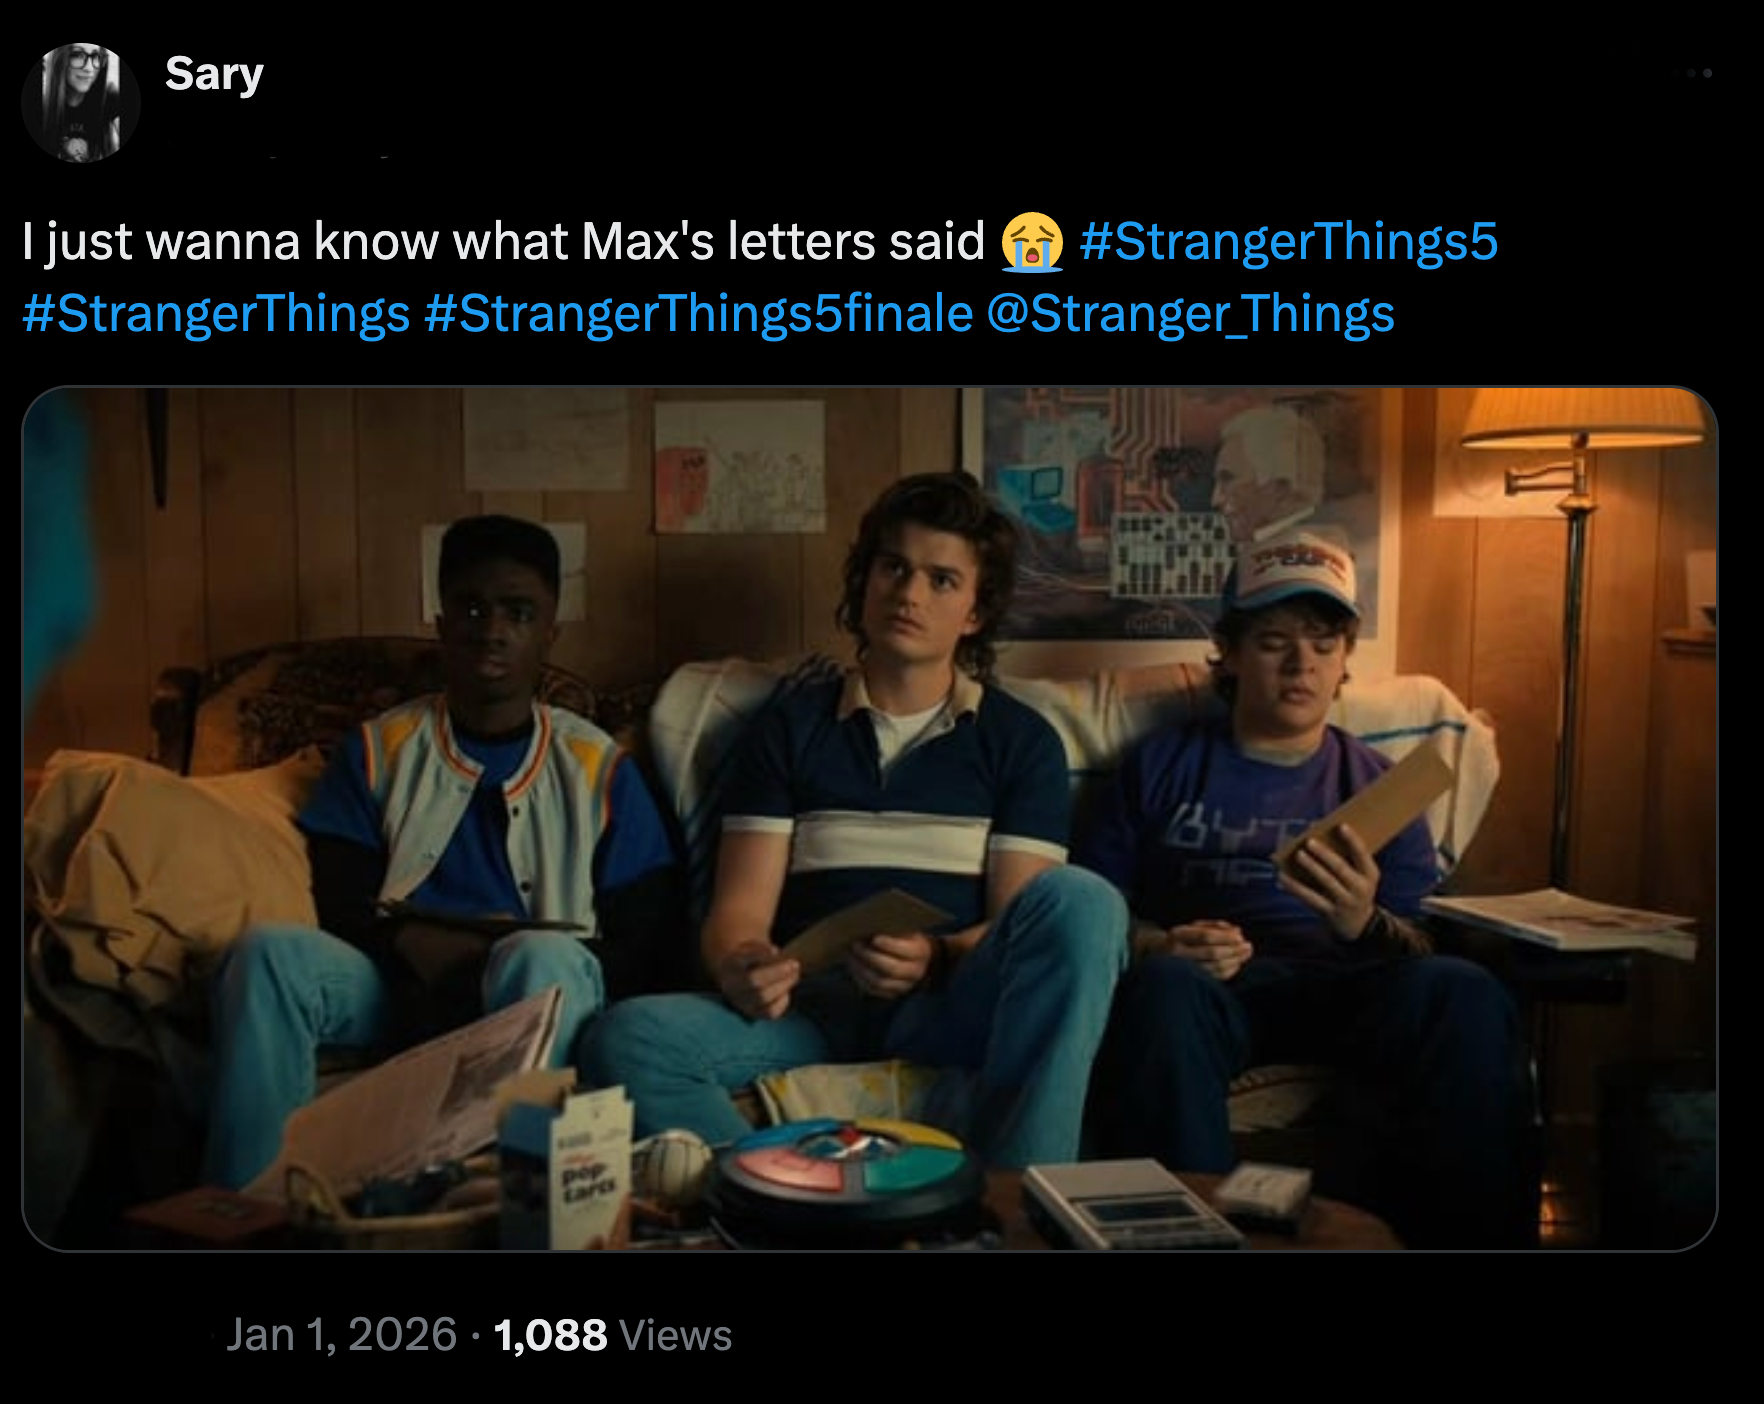Open the #StrangerThings5 hashtag
This screenshot has width=1764, height=1404.
[1288, 242]
